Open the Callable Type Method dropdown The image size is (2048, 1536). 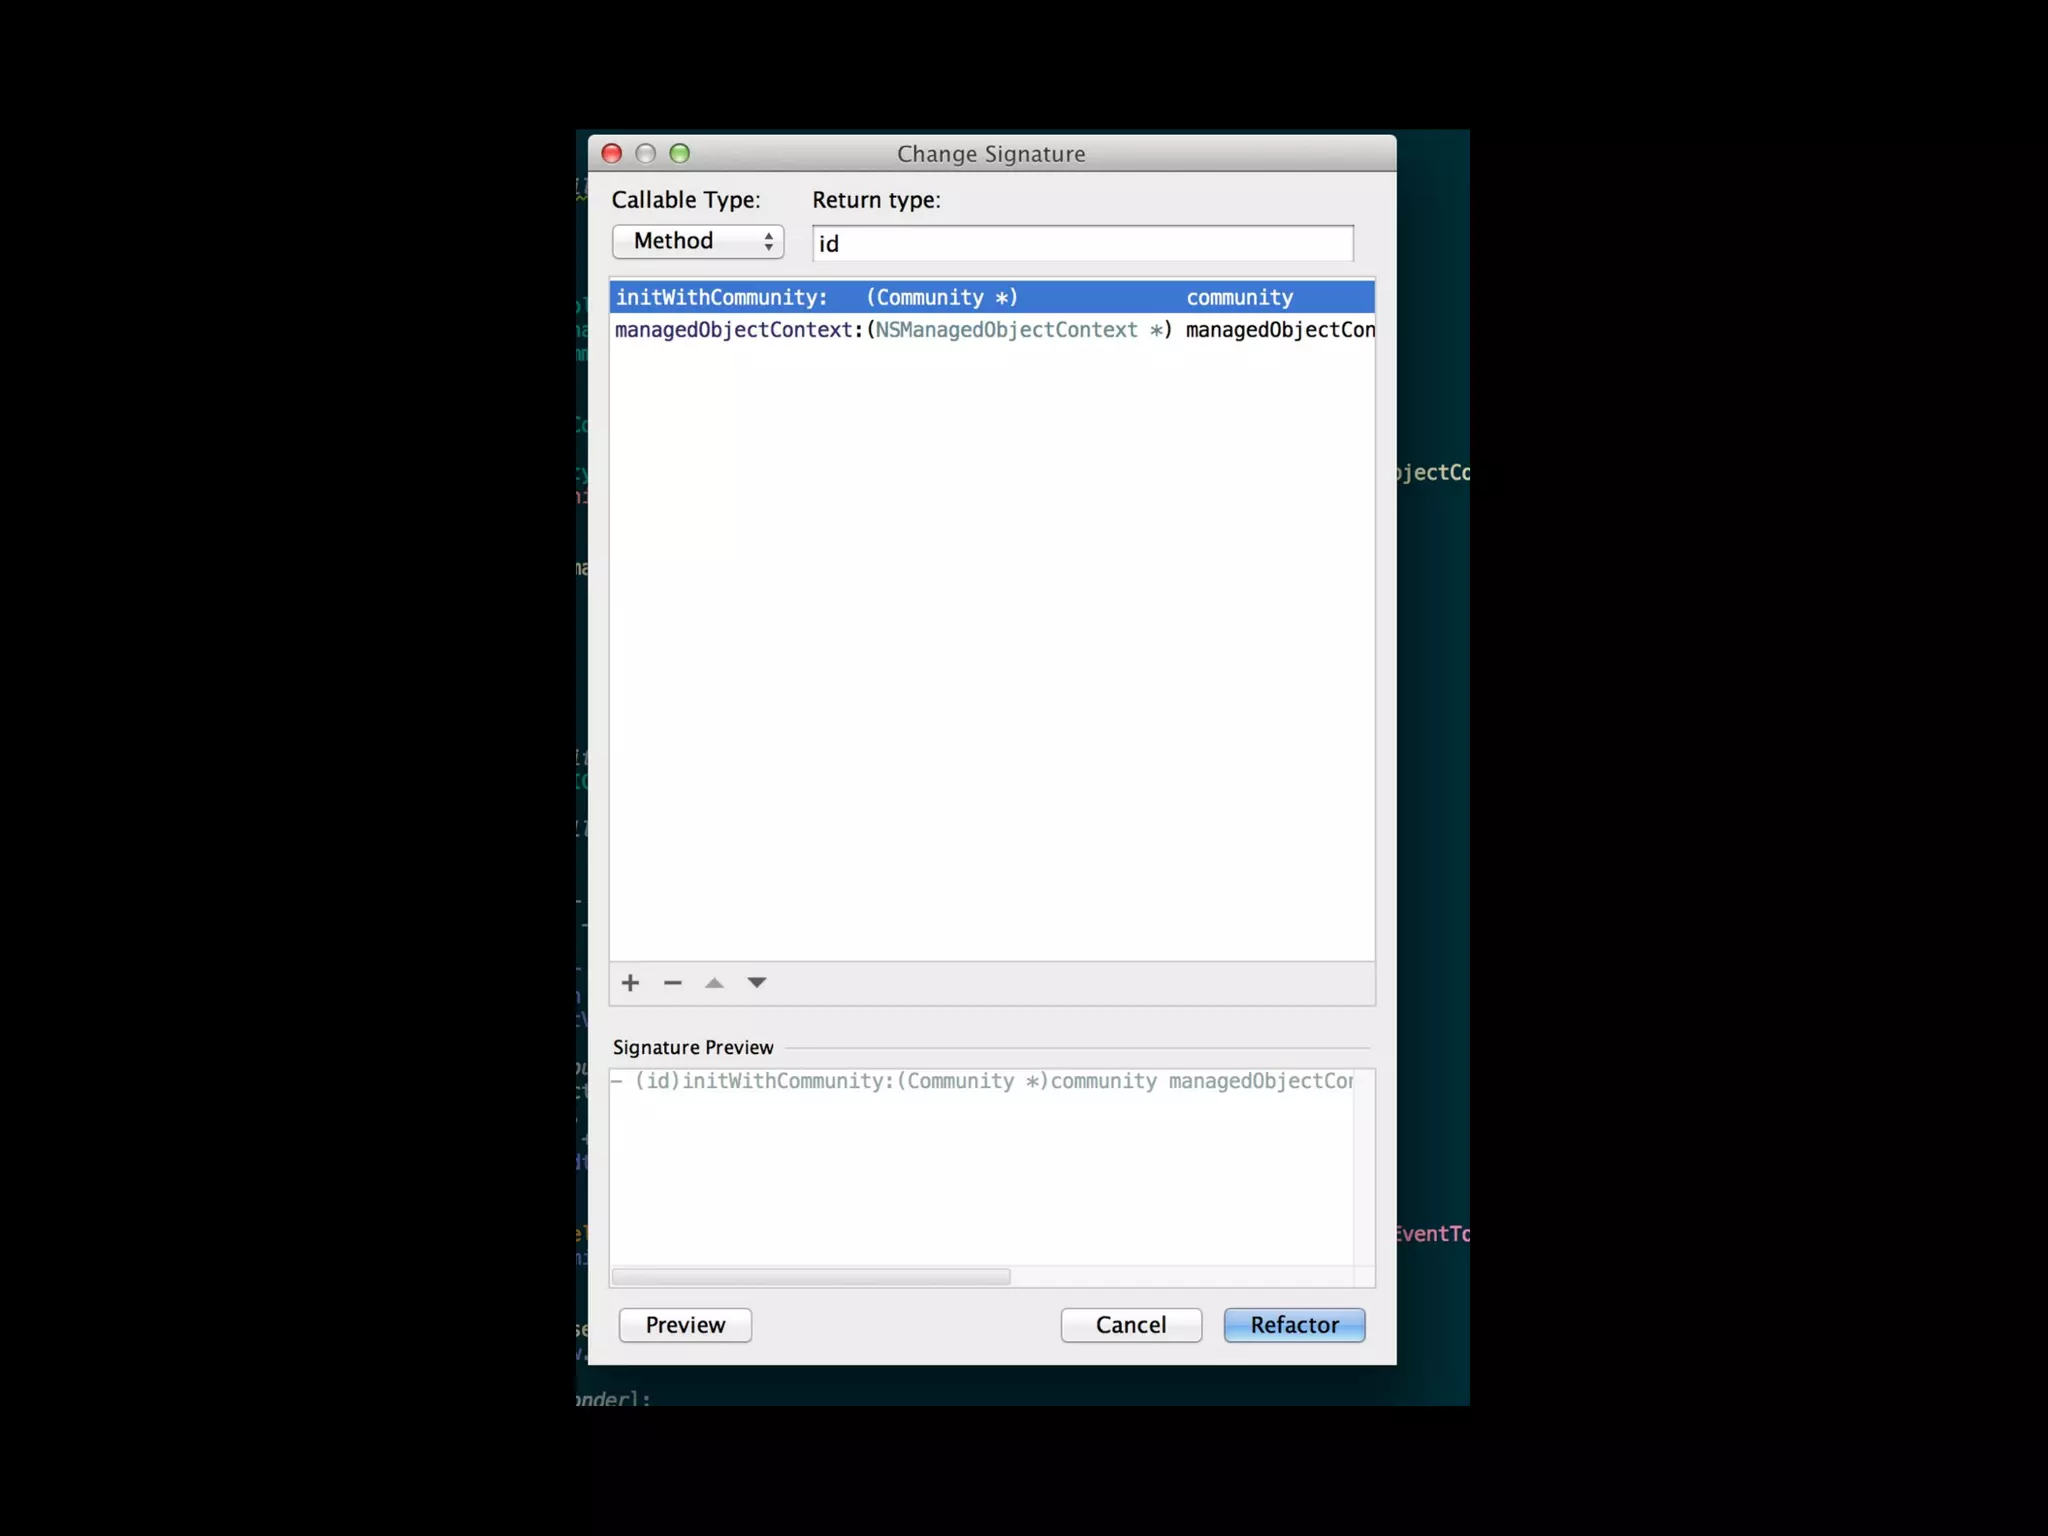(x=698, y=241)
